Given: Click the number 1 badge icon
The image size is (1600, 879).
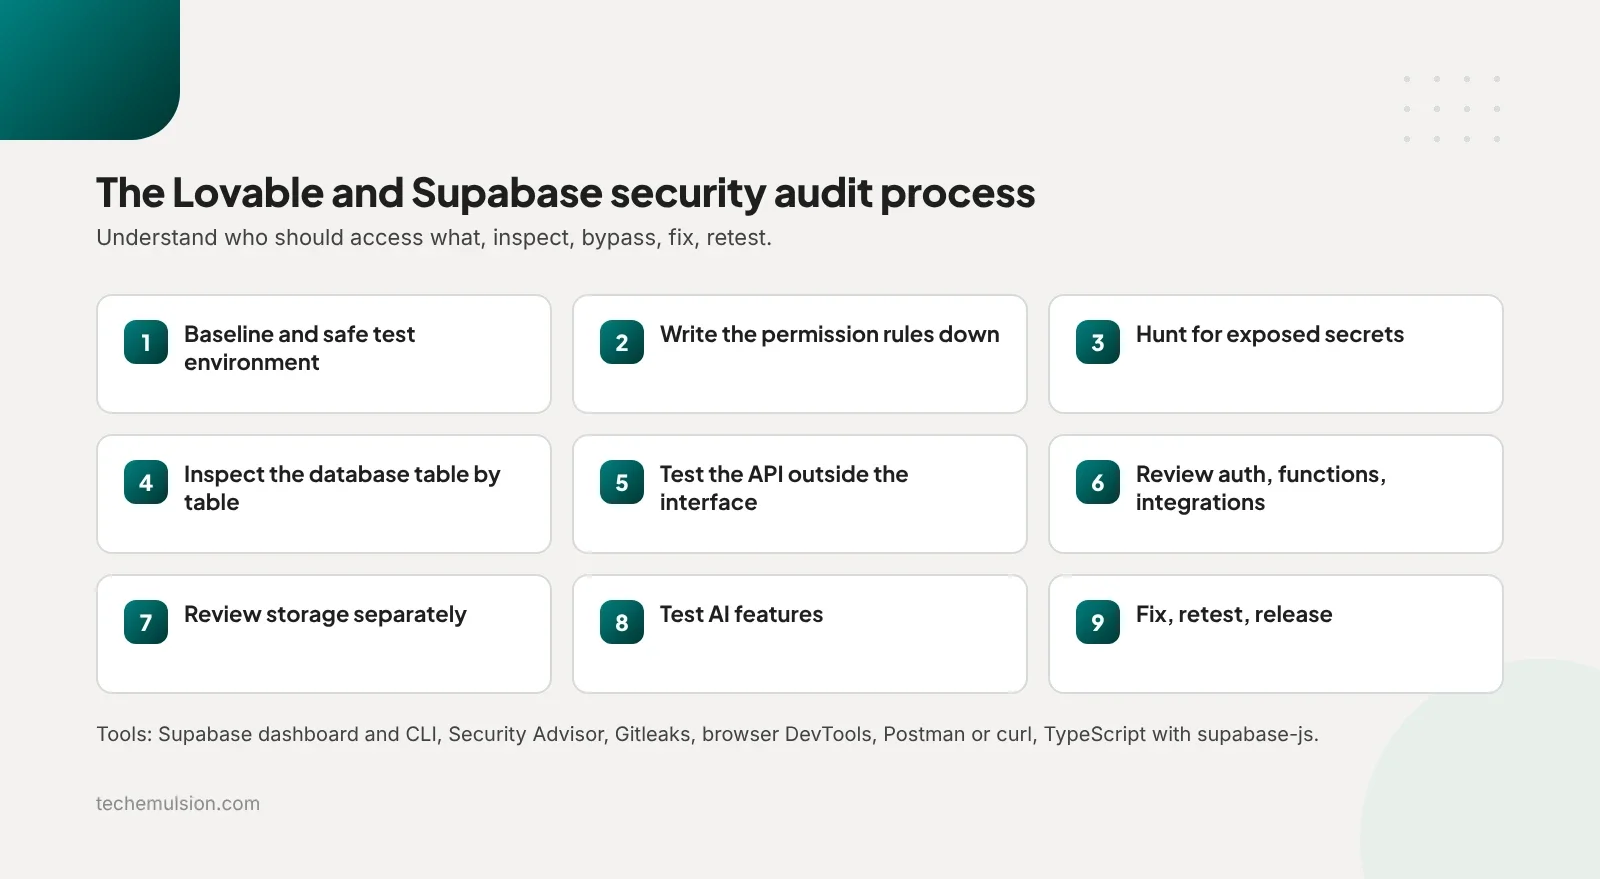Looking at the screenshot, I should pos(146,342).
